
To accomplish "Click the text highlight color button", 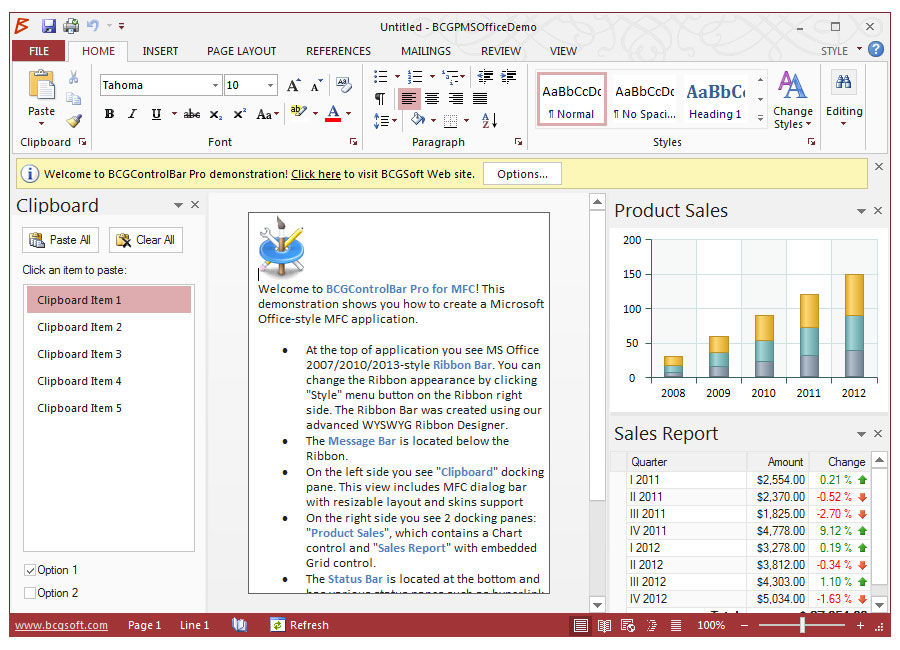I will (x=298, y=113).
